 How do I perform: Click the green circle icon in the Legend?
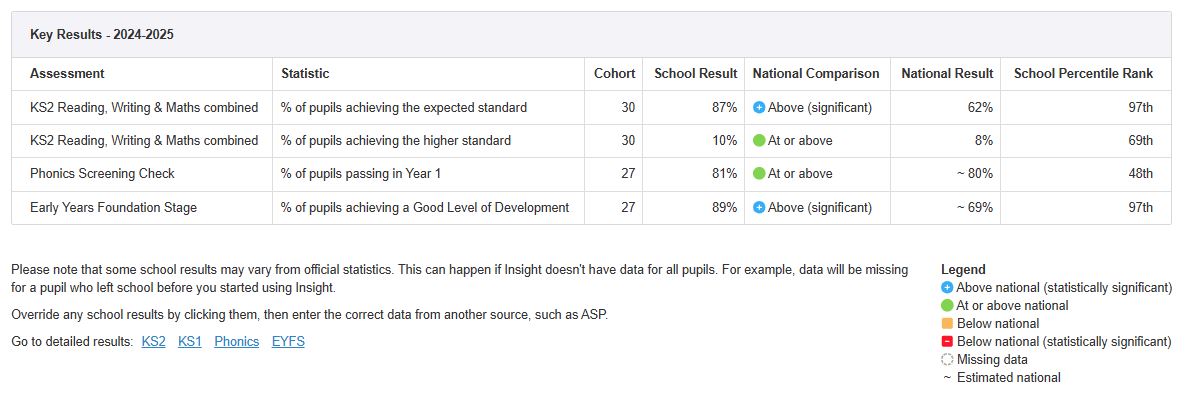947,305
